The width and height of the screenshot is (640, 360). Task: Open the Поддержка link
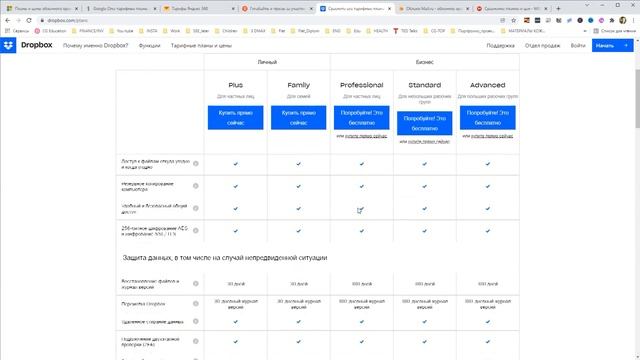[500, 46]
